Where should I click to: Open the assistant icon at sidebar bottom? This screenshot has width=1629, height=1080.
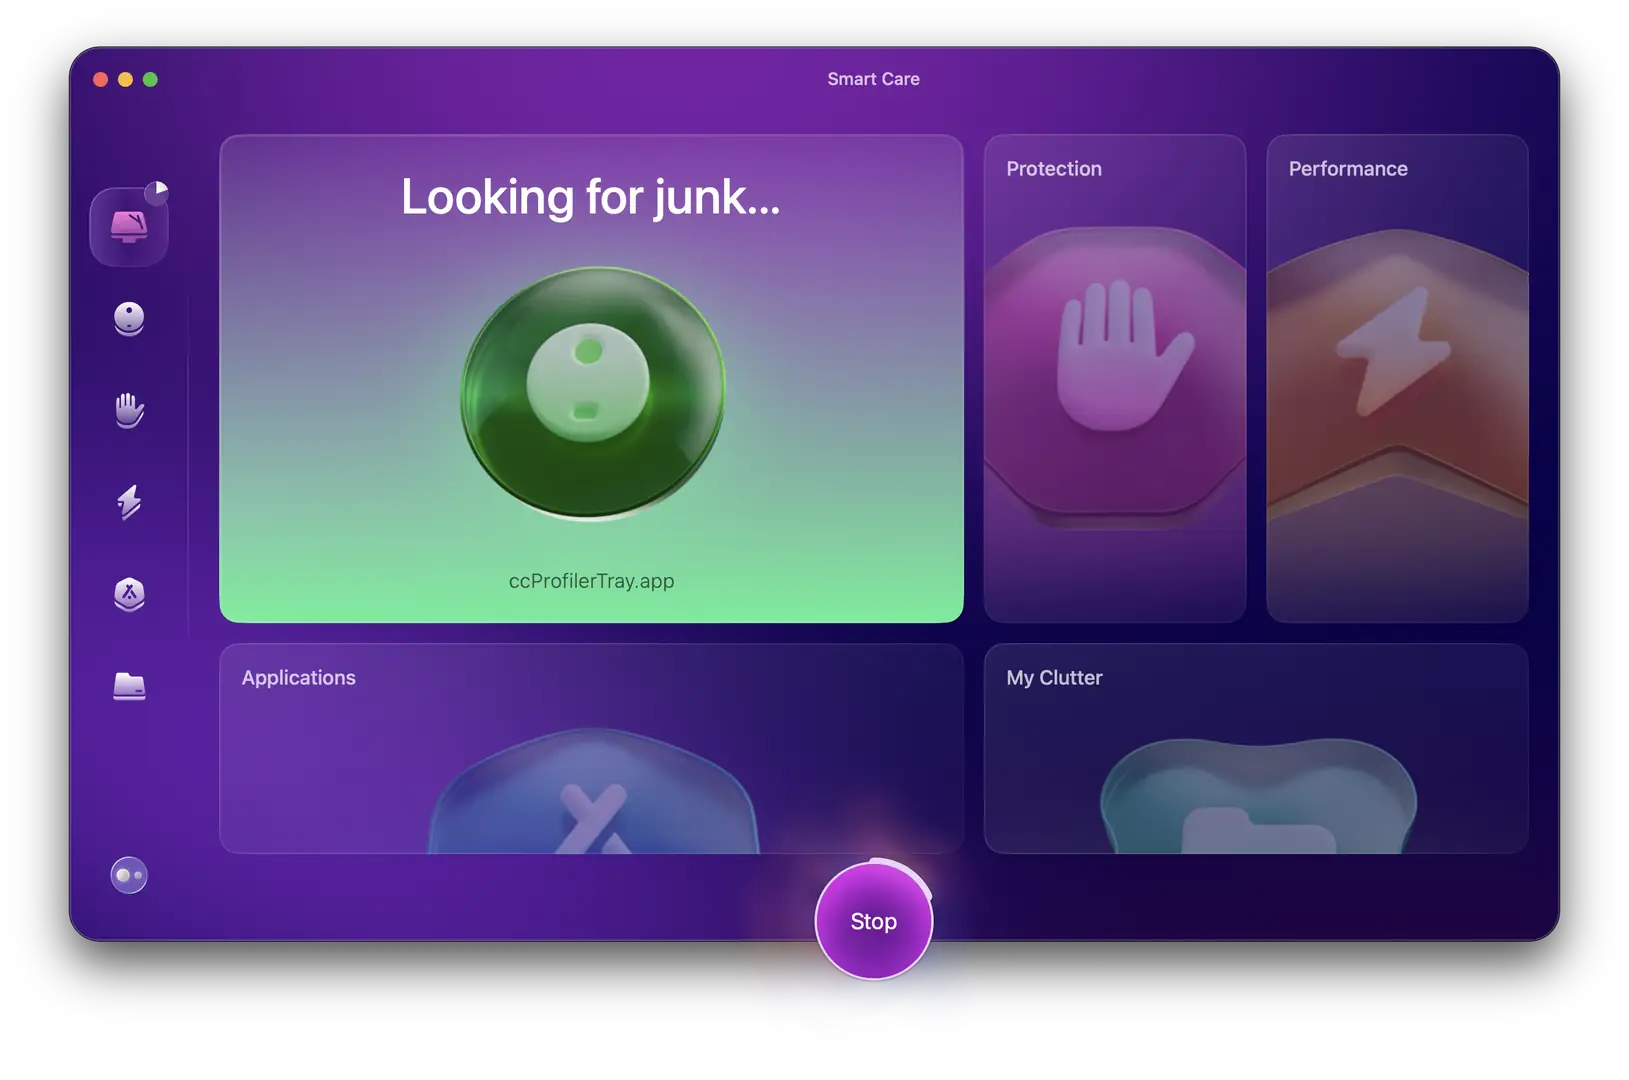click(x=129, y=876)
